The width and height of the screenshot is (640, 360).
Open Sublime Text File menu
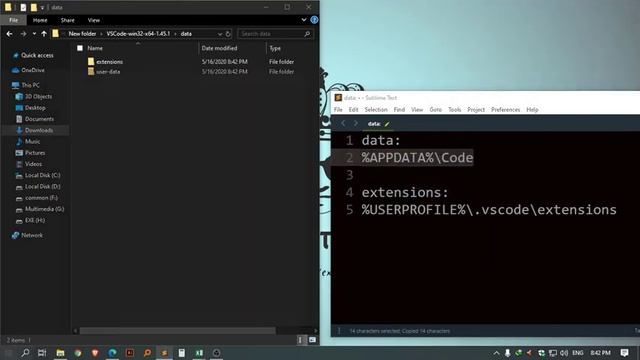click(x=338, y=110)
